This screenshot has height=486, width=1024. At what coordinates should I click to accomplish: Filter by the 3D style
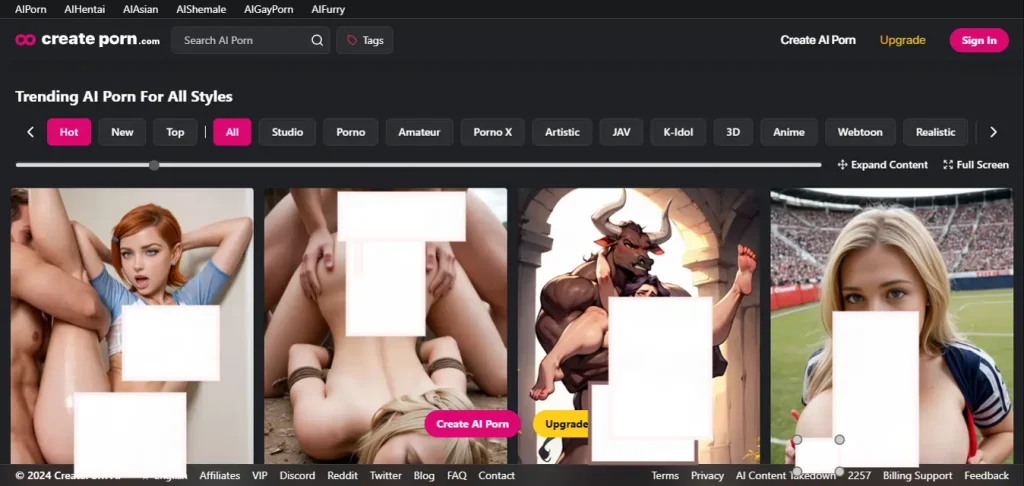pyautogui.click(x=733, y=132)
